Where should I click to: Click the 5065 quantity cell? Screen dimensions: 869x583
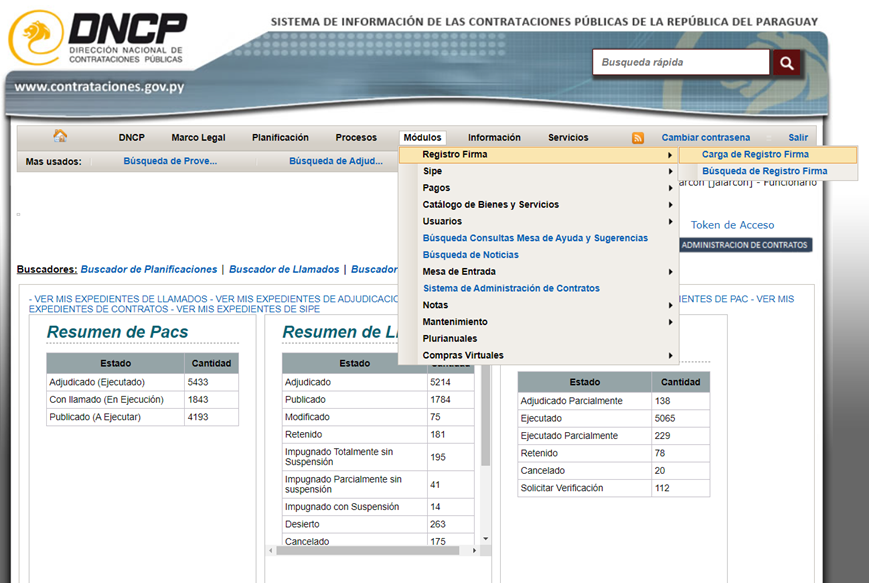point(681,418)
